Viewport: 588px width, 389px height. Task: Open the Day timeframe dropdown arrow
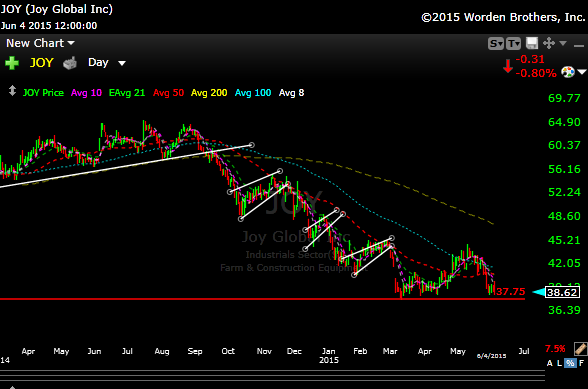tap(122, 63)
